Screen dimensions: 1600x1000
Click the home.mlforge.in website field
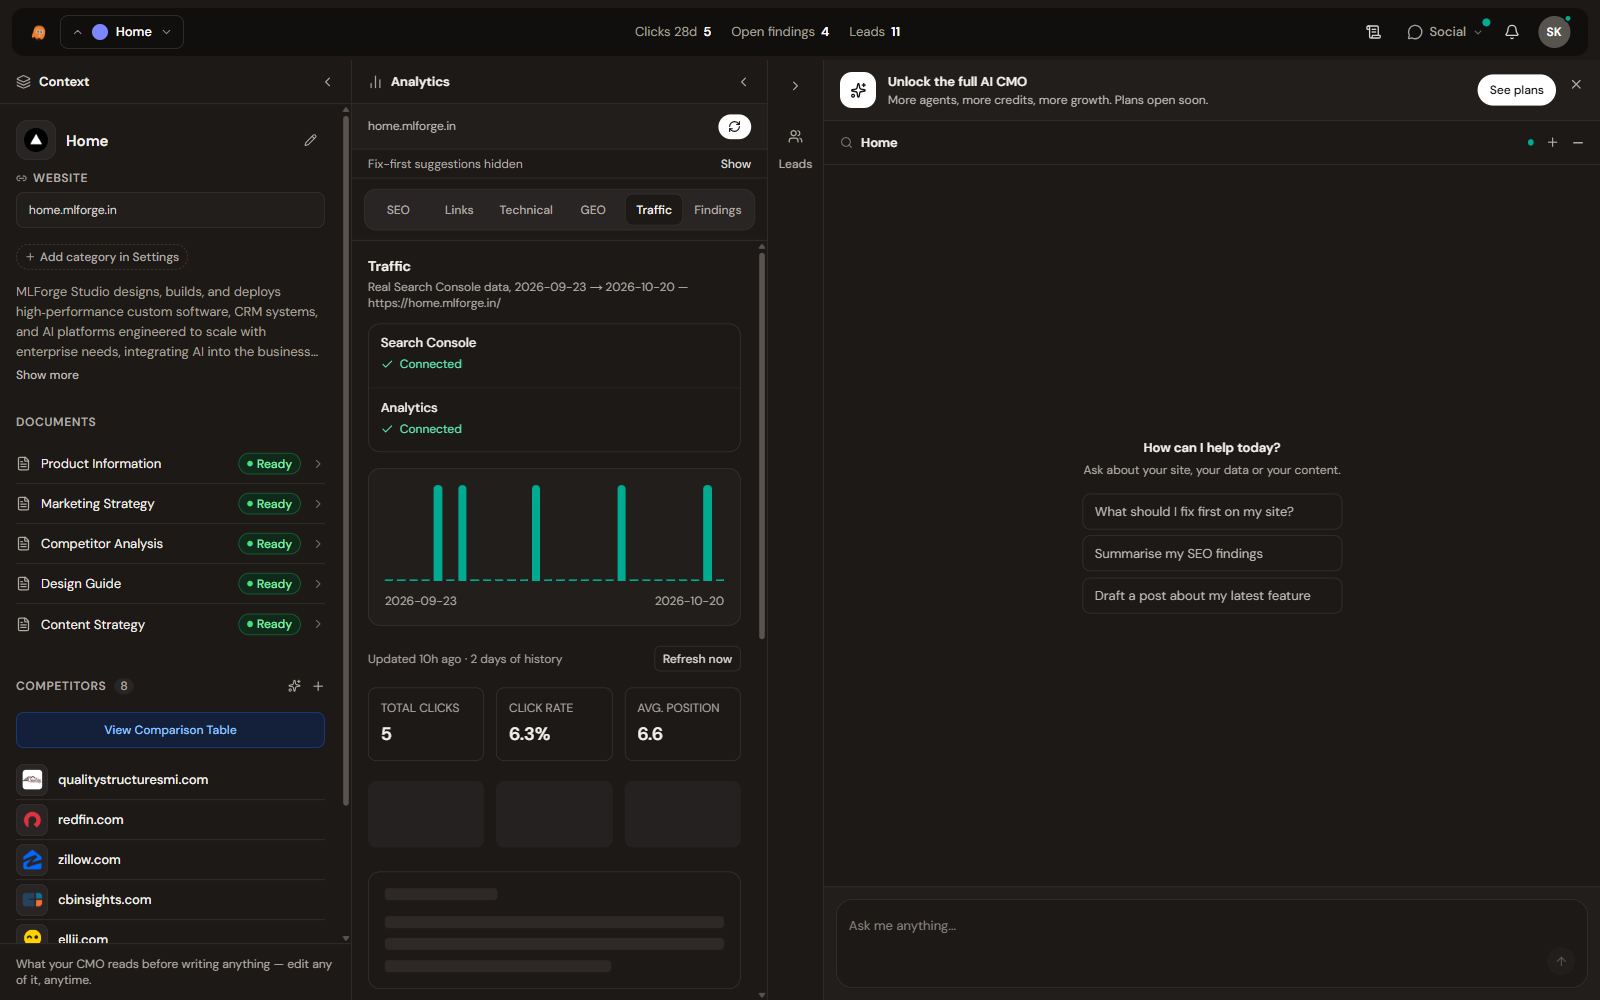170,210
